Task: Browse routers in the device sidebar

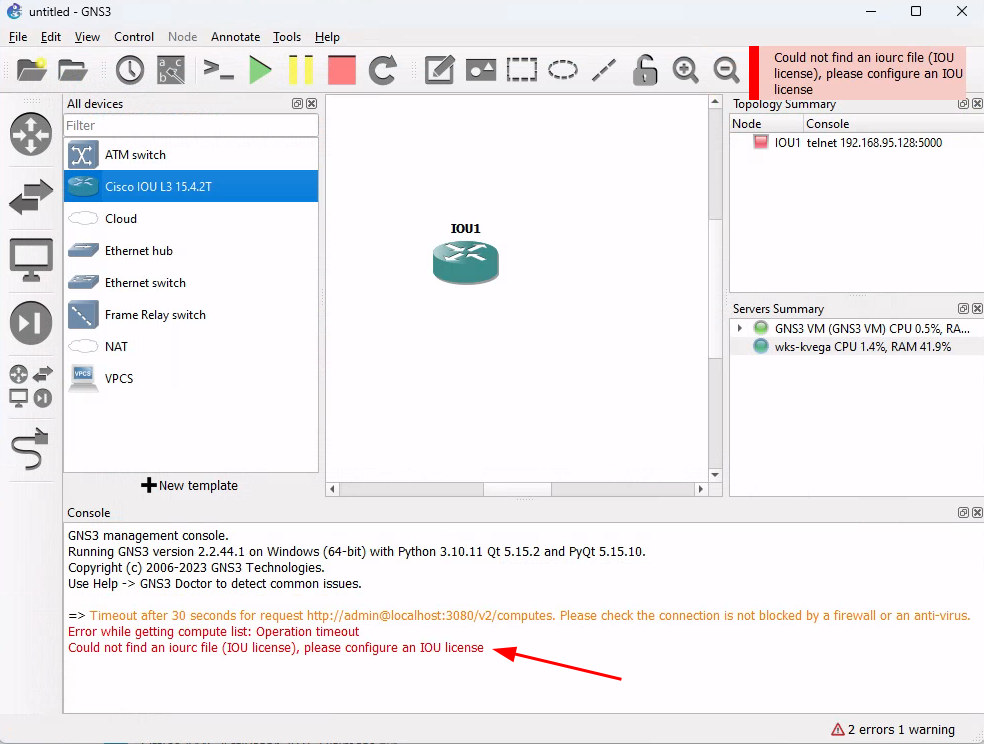Action: coord(31,134)
